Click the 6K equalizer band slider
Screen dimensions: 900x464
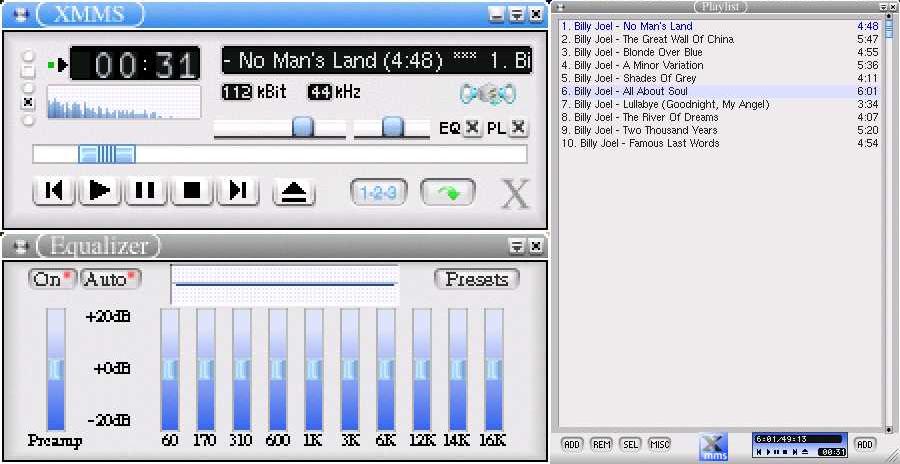[x=386, y=369]
